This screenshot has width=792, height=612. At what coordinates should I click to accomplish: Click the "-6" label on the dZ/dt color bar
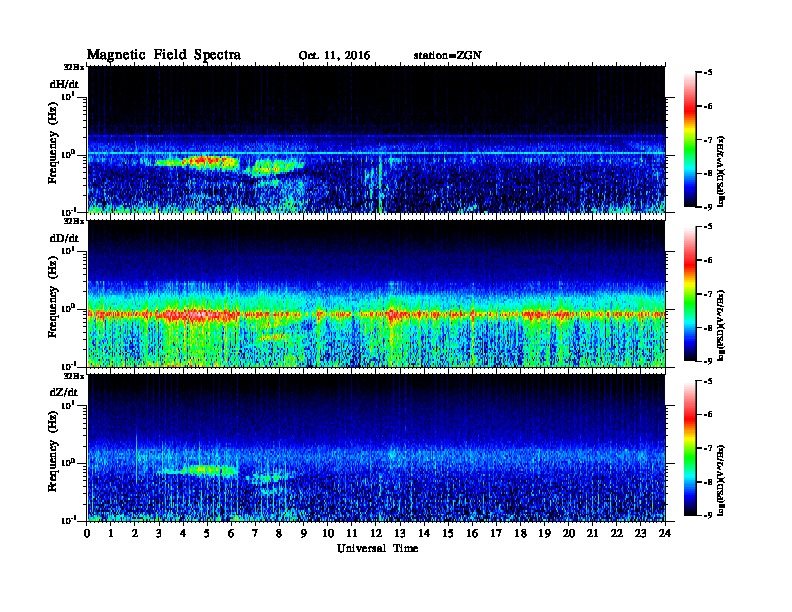point(708,414)
